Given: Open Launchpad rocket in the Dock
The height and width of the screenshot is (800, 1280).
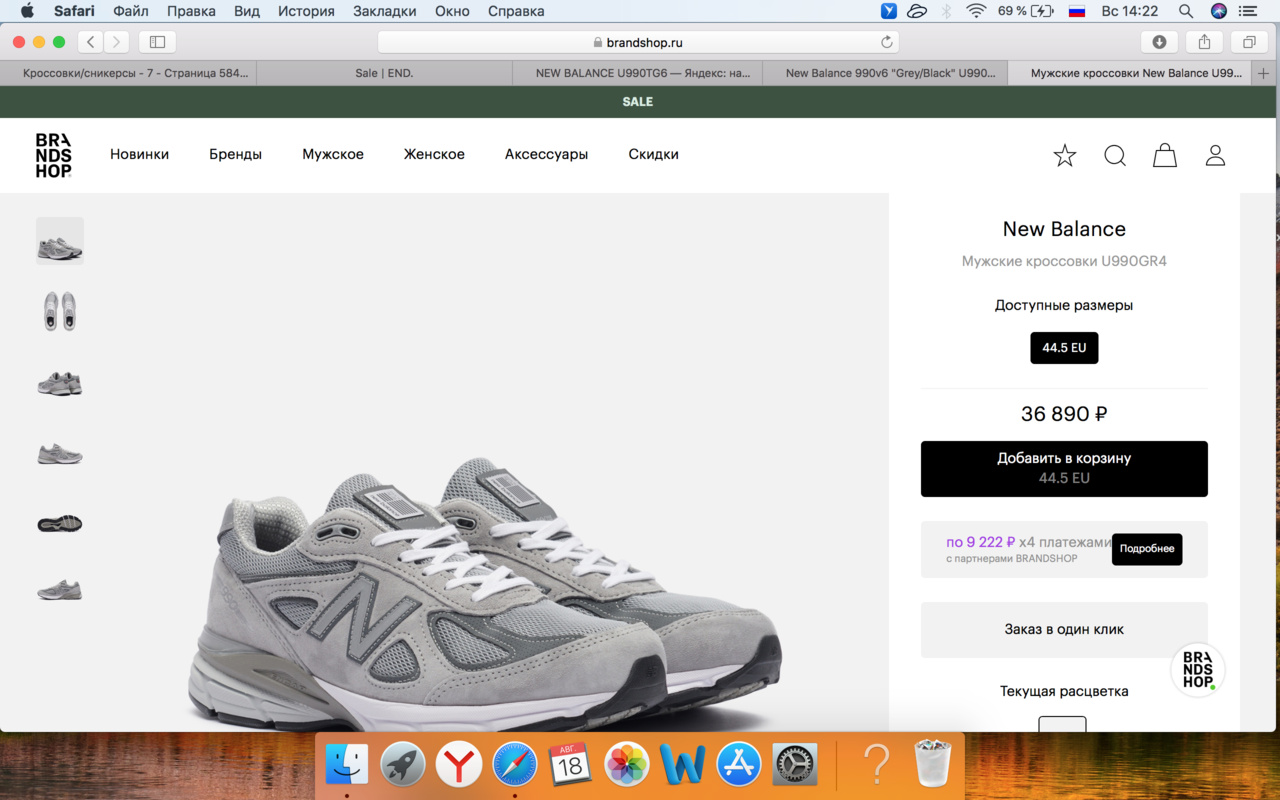Looking at the screenshot, I should point(403,765).
